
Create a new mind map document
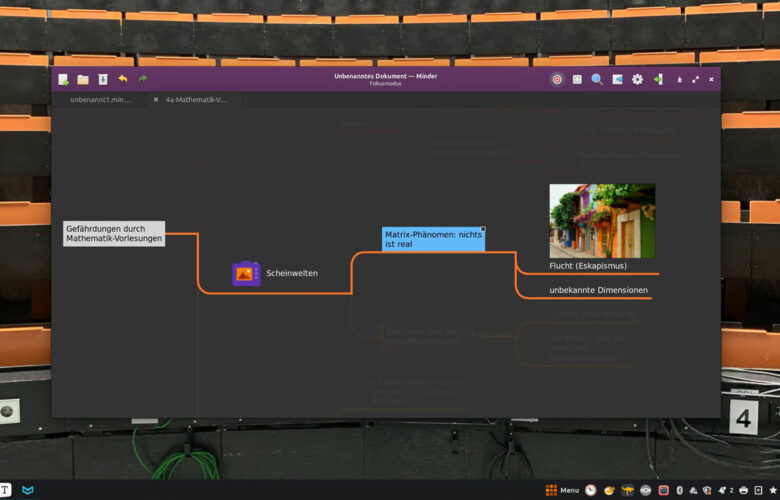(x=64, y=79)
